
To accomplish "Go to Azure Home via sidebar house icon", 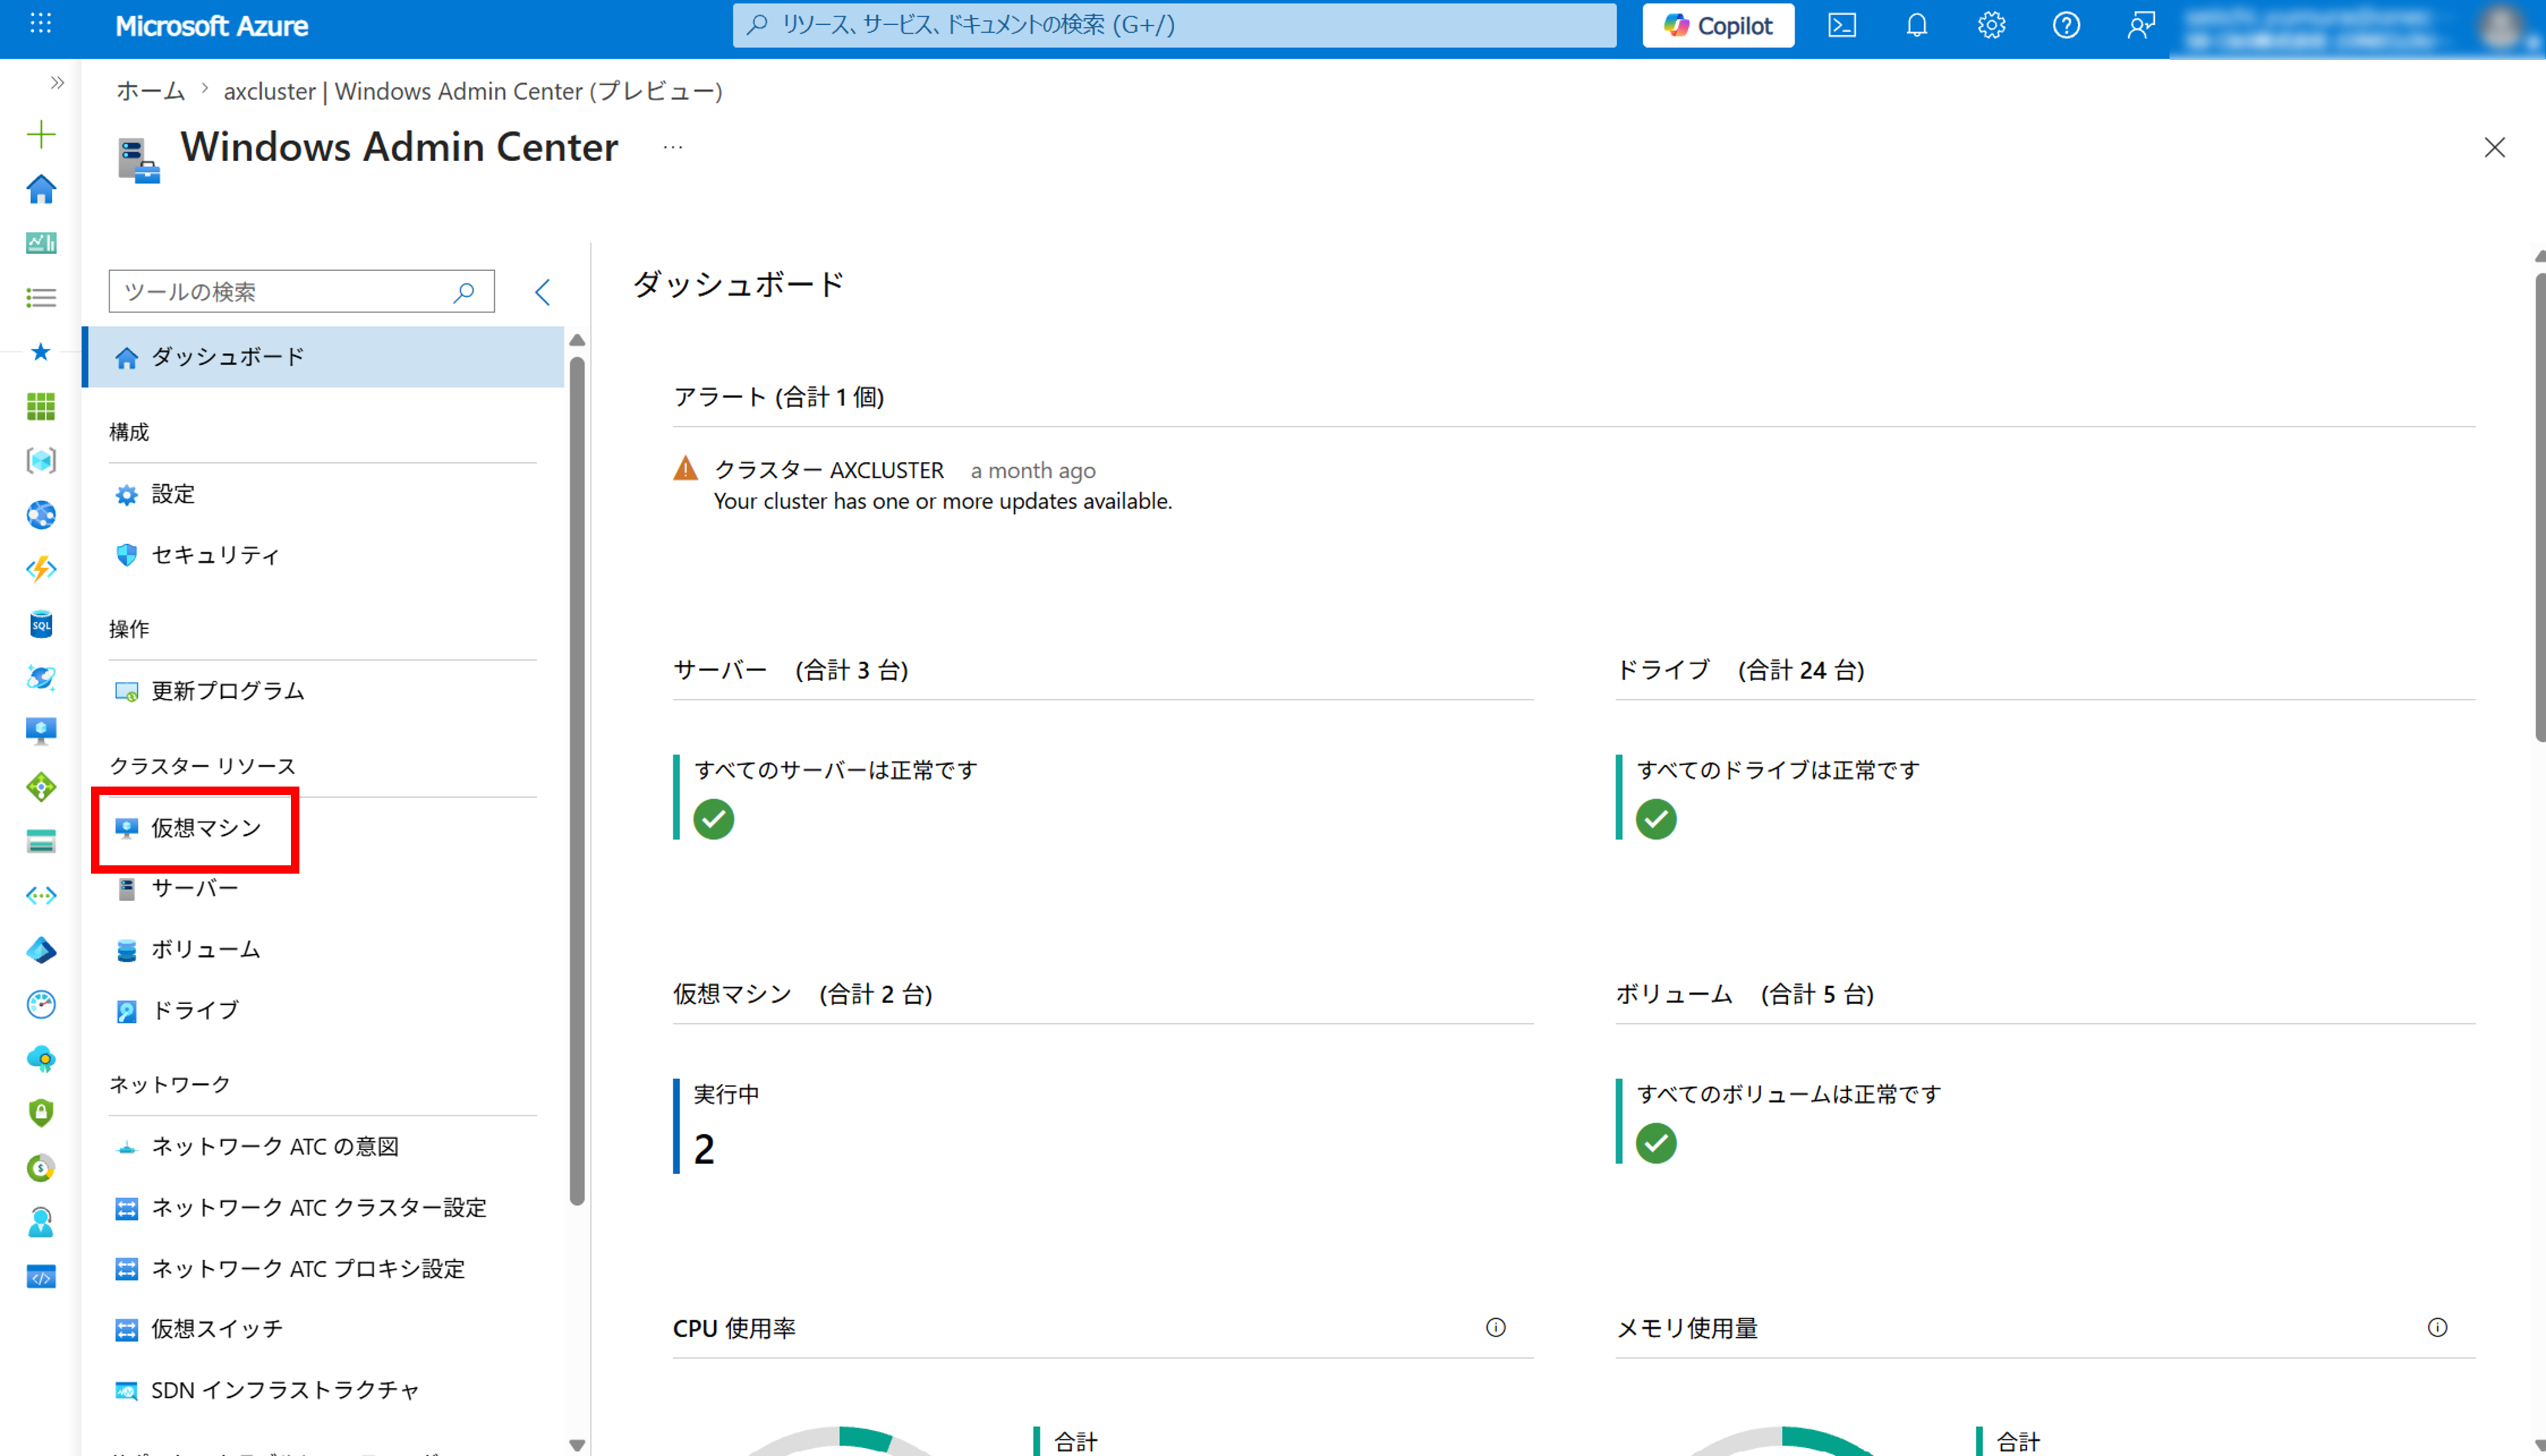I will [x=41, y=189].
